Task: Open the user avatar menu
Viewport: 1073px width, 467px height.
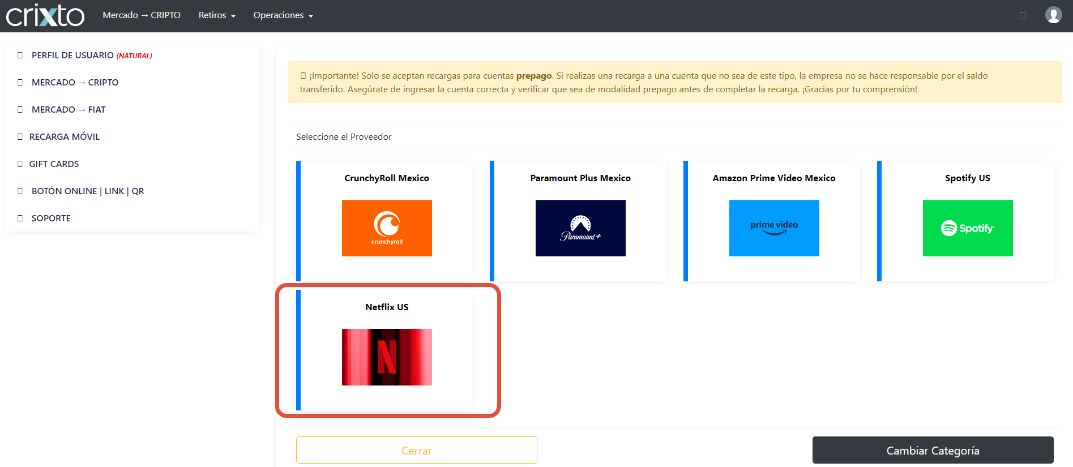Action: coord(1053,15)
